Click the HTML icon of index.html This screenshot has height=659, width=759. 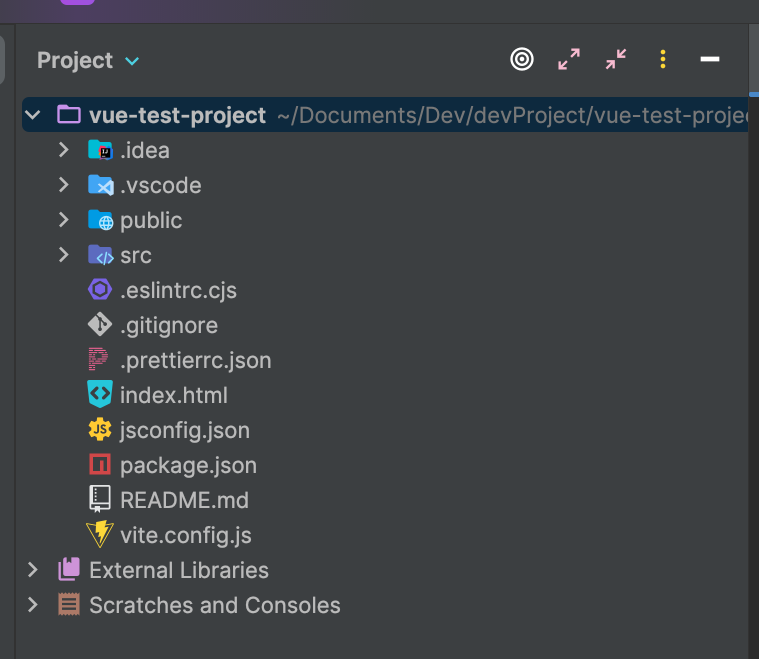pyautogui.click(x=100, y=394)
